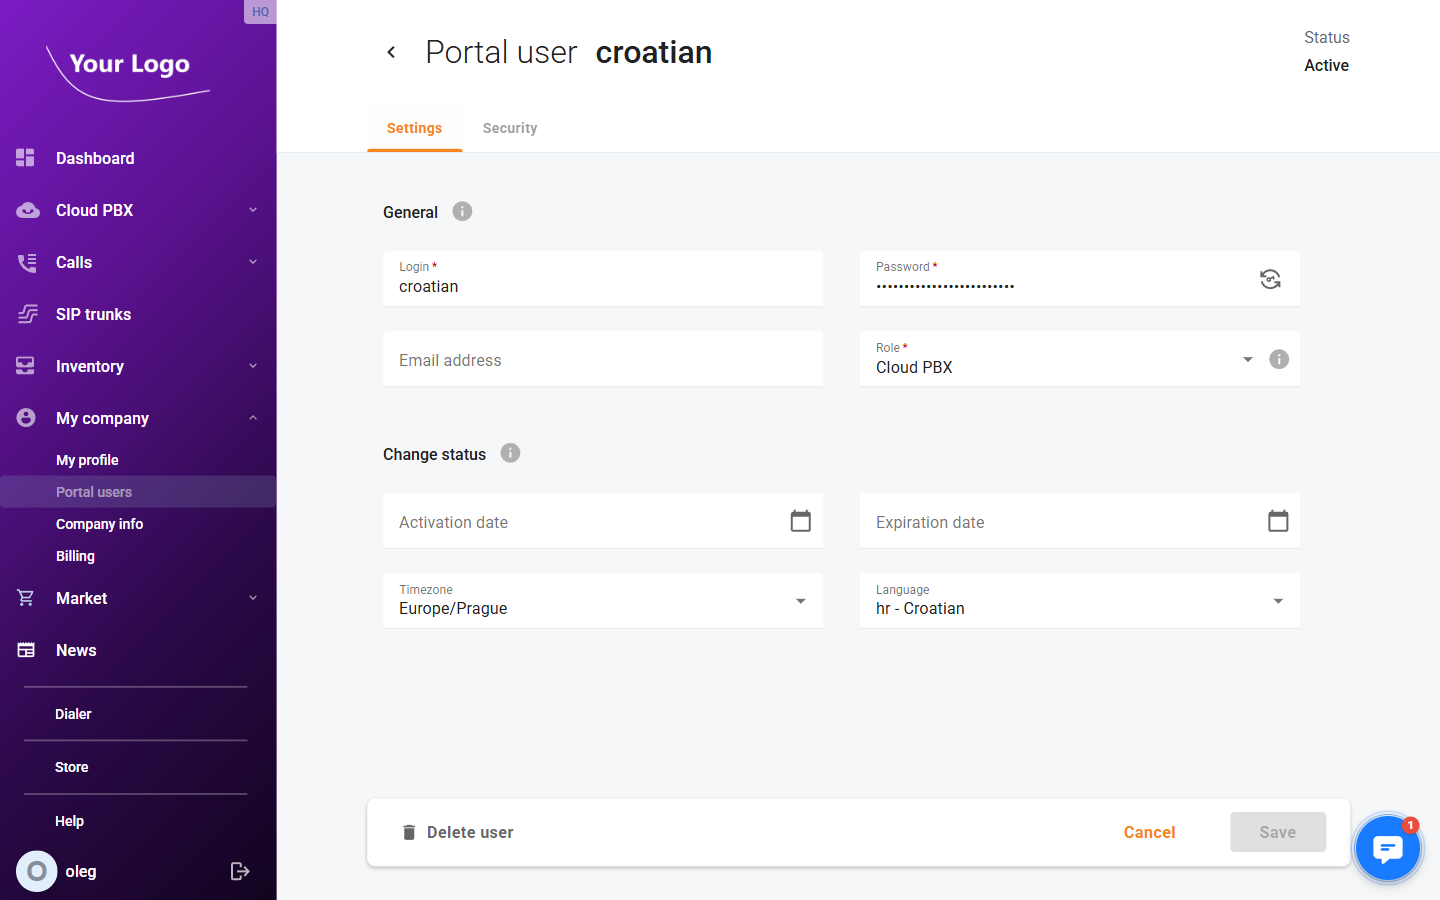Open Billing under My company
This screenshot has height=900, width=1440.
coord(75,555)
